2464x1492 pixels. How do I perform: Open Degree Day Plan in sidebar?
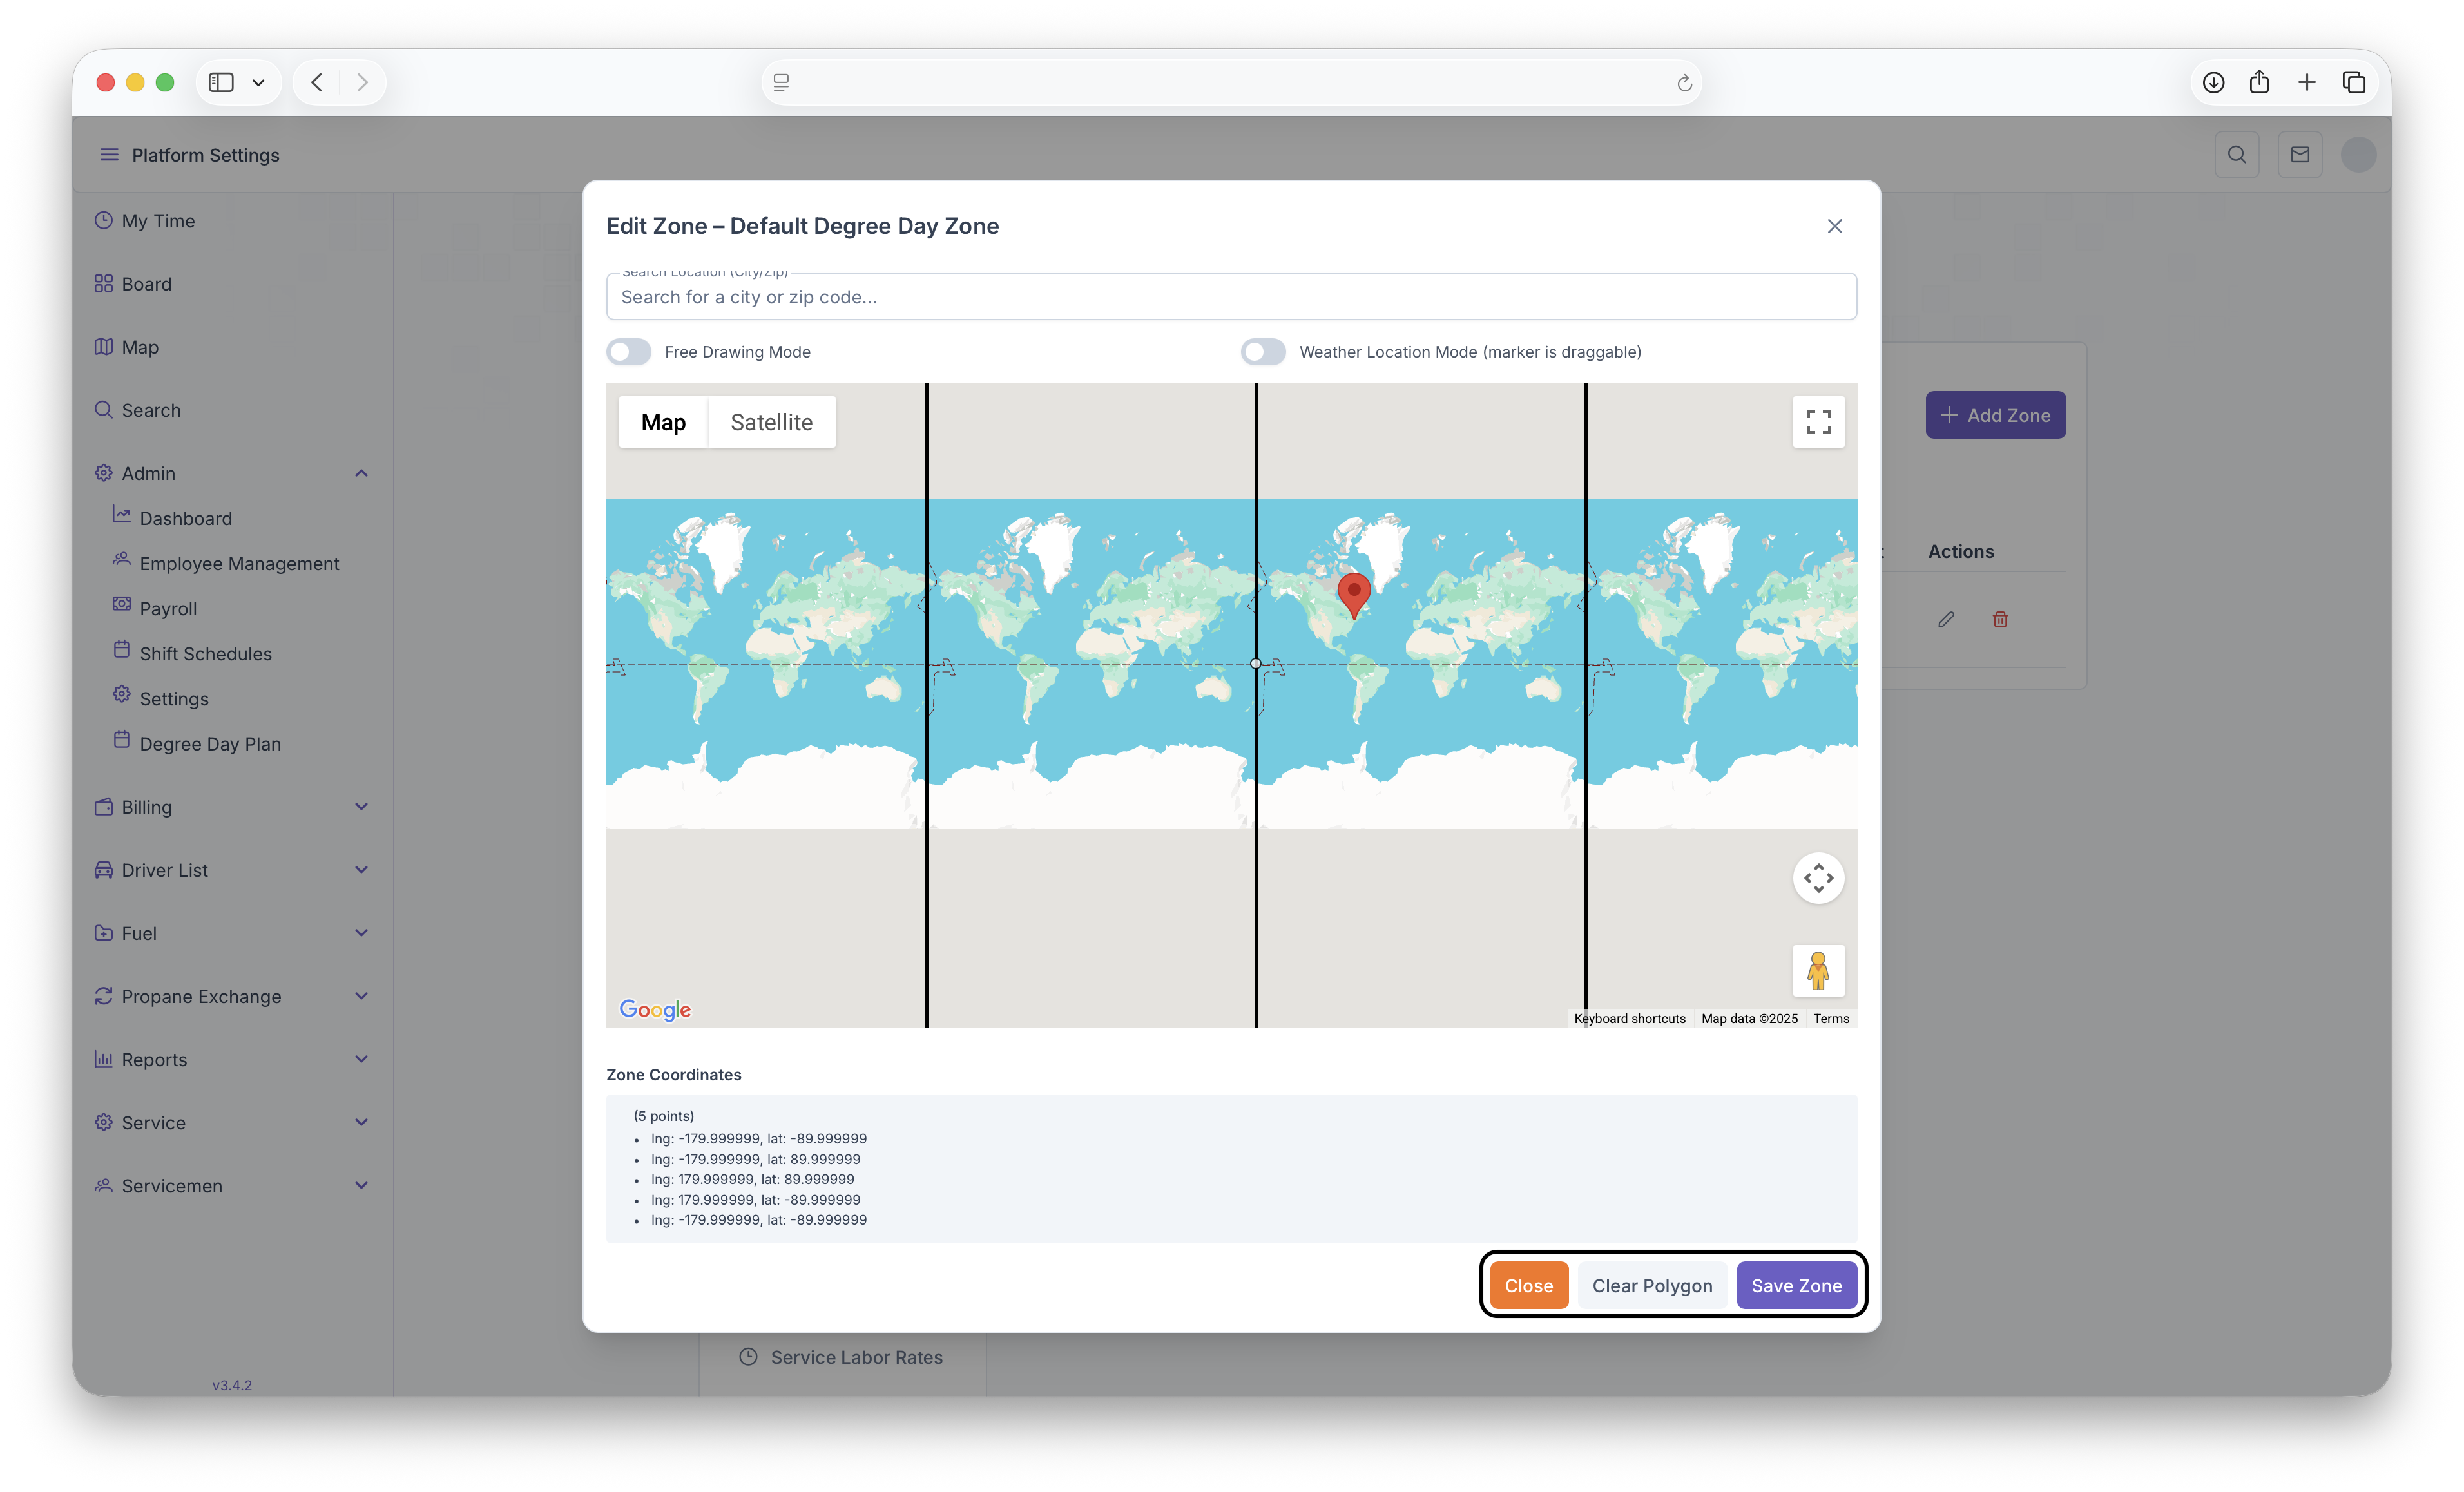point(210,744)
